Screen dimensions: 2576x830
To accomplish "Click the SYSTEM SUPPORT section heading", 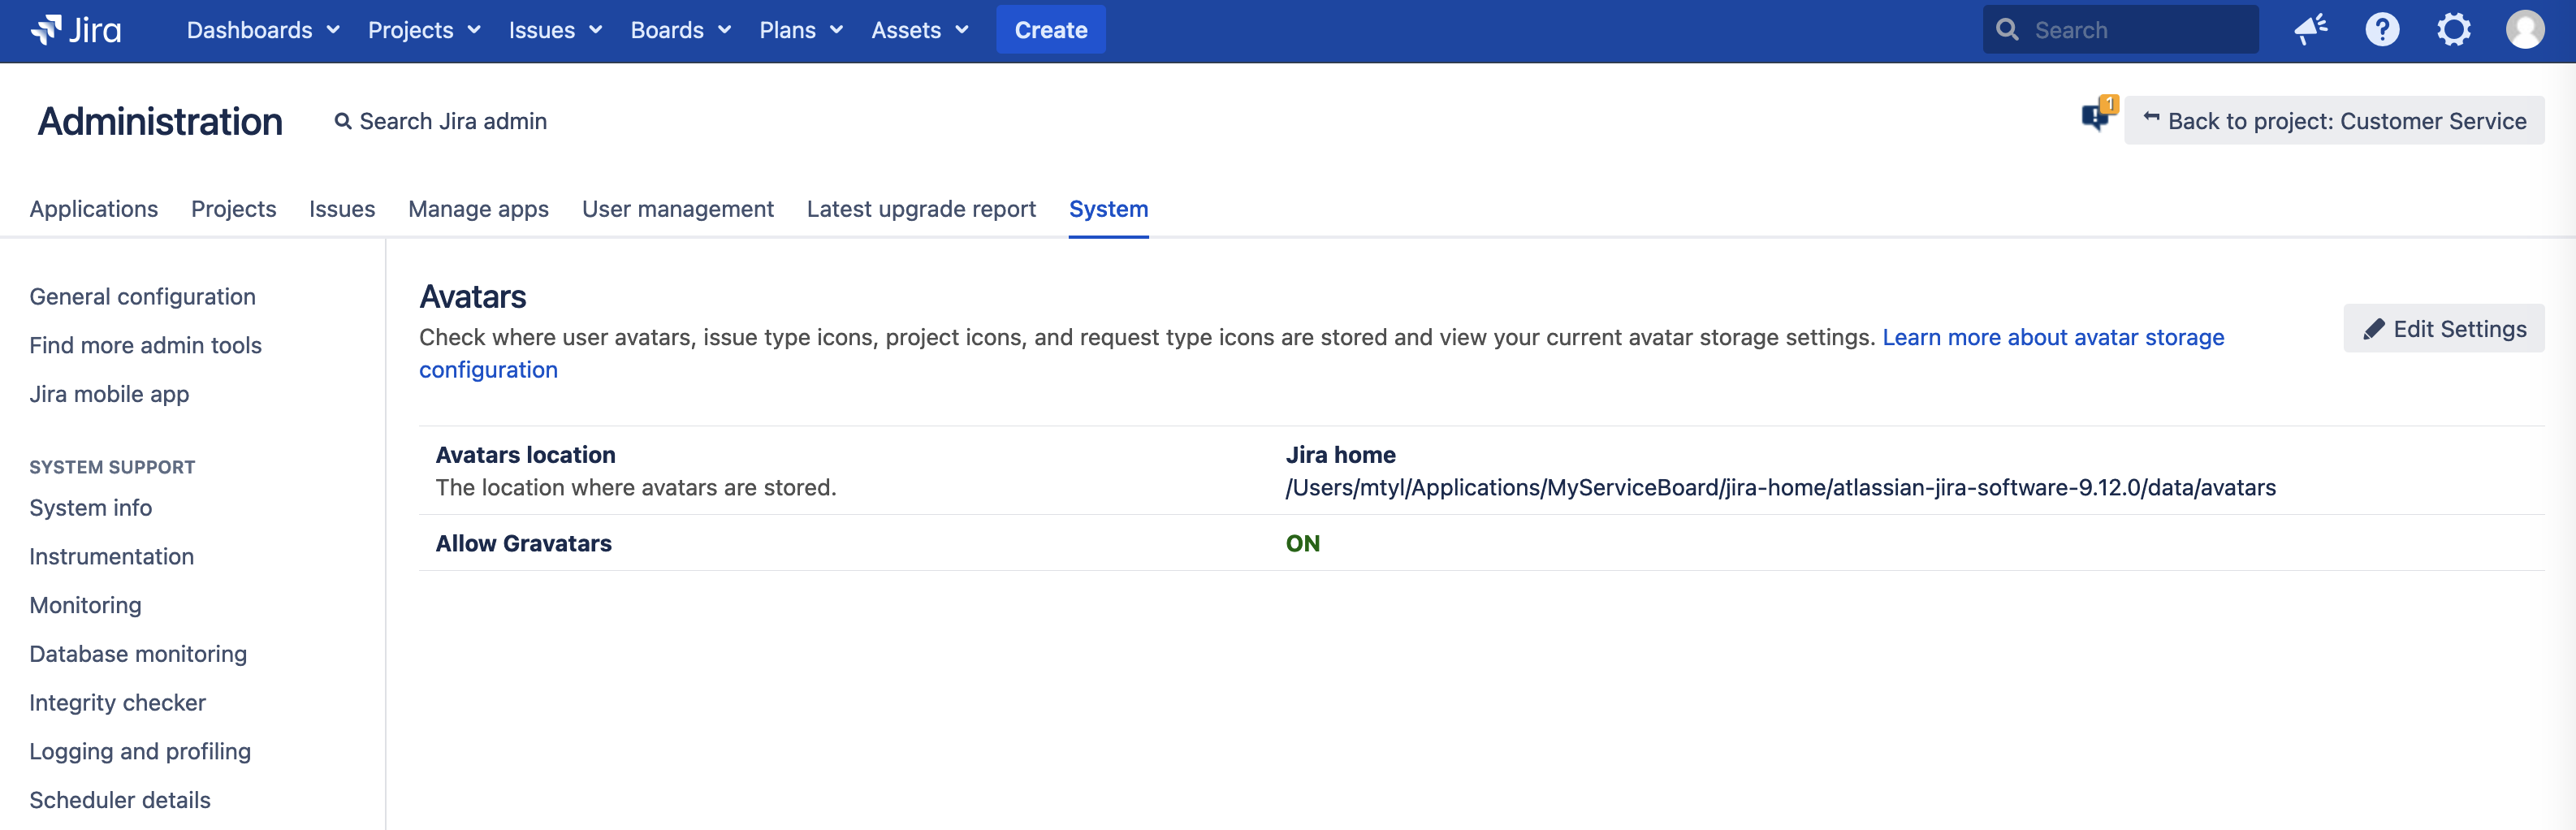I will click(112, 467).
